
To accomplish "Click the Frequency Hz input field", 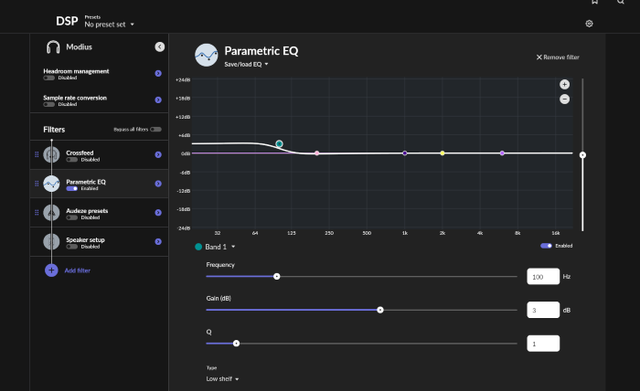I will pos(543,277).
